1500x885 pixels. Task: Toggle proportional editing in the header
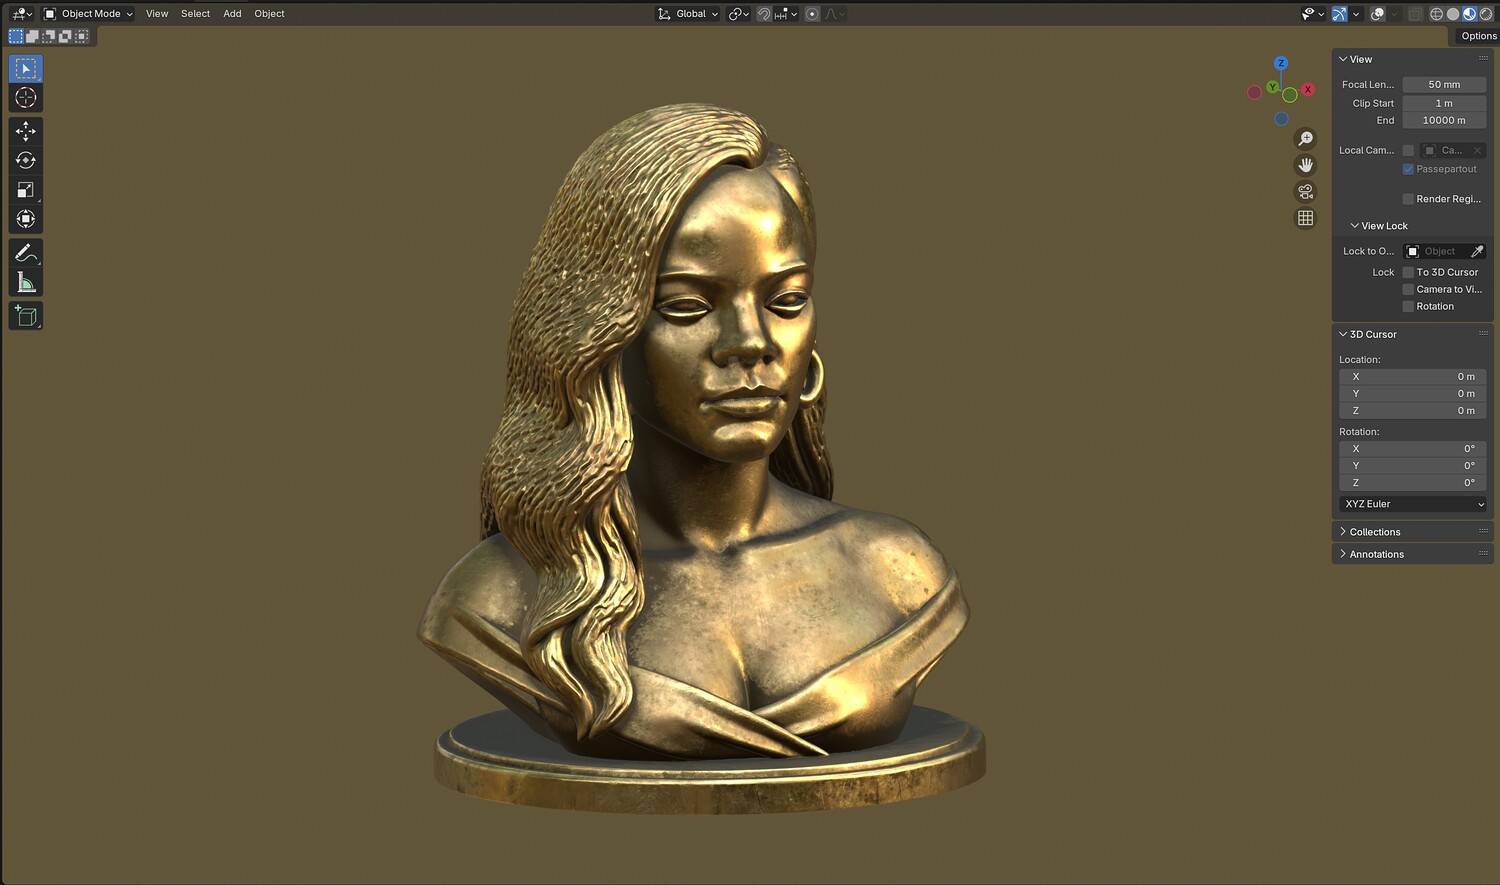[x=812, y=14]
